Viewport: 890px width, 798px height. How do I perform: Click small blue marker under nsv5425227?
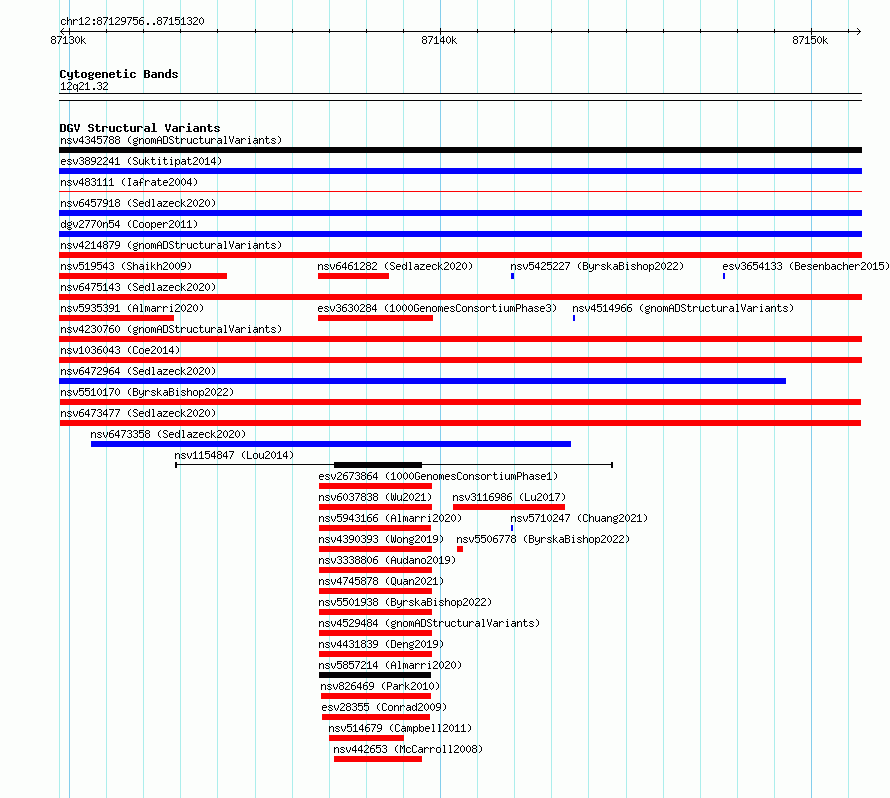pos(513,276)
